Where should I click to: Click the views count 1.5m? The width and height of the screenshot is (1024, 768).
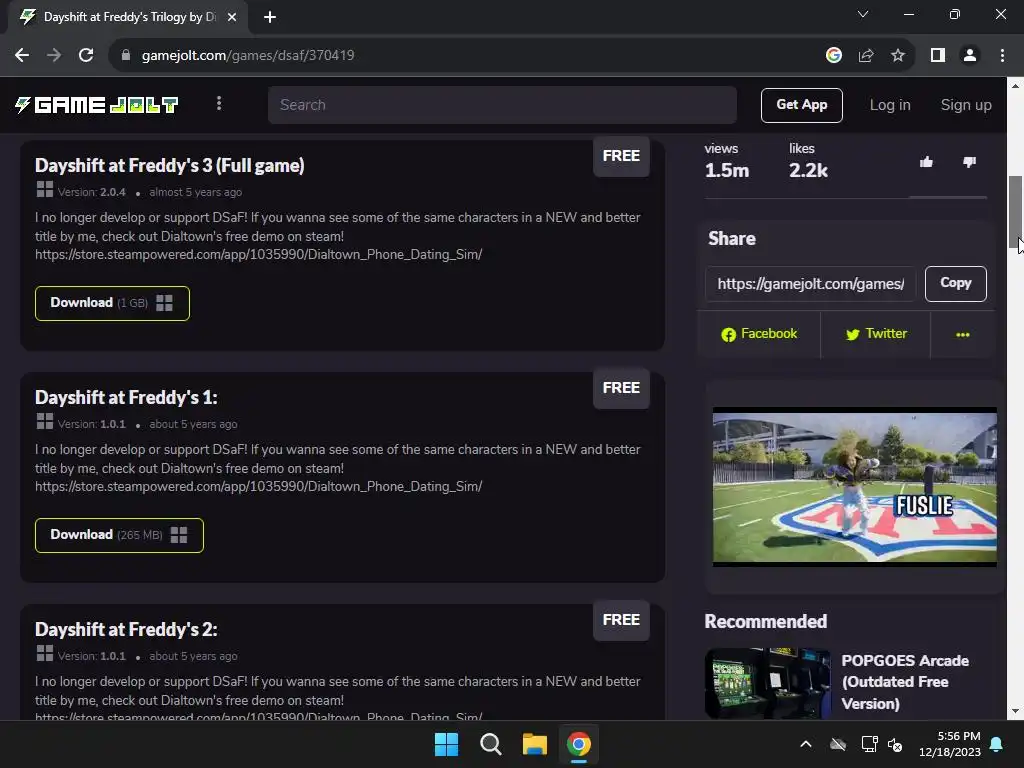point(726,170)
